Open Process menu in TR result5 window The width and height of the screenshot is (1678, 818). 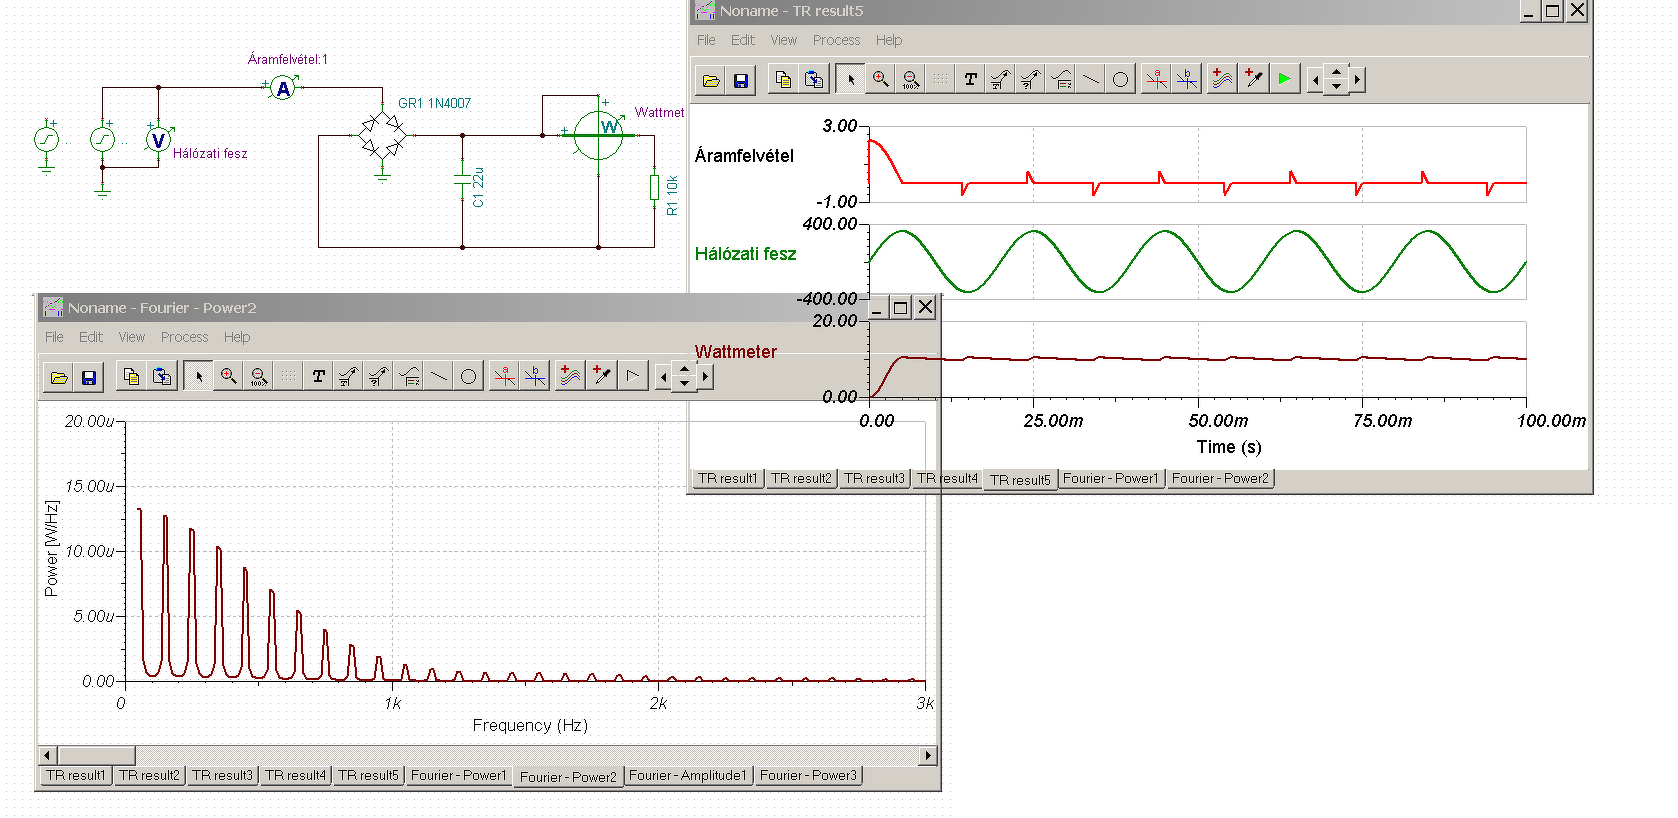[837, 40]
